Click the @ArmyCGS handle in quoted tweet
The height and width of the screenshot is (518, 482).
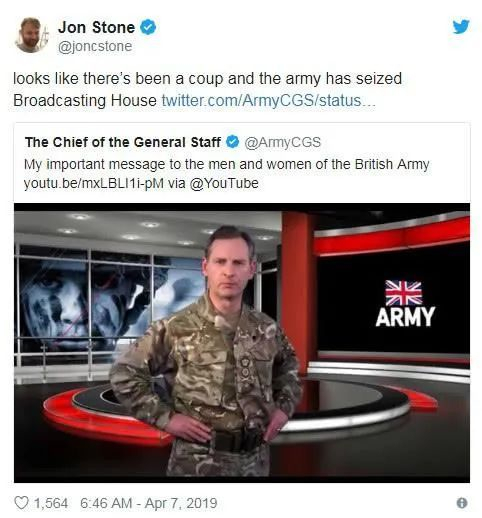tap(282, 142)
